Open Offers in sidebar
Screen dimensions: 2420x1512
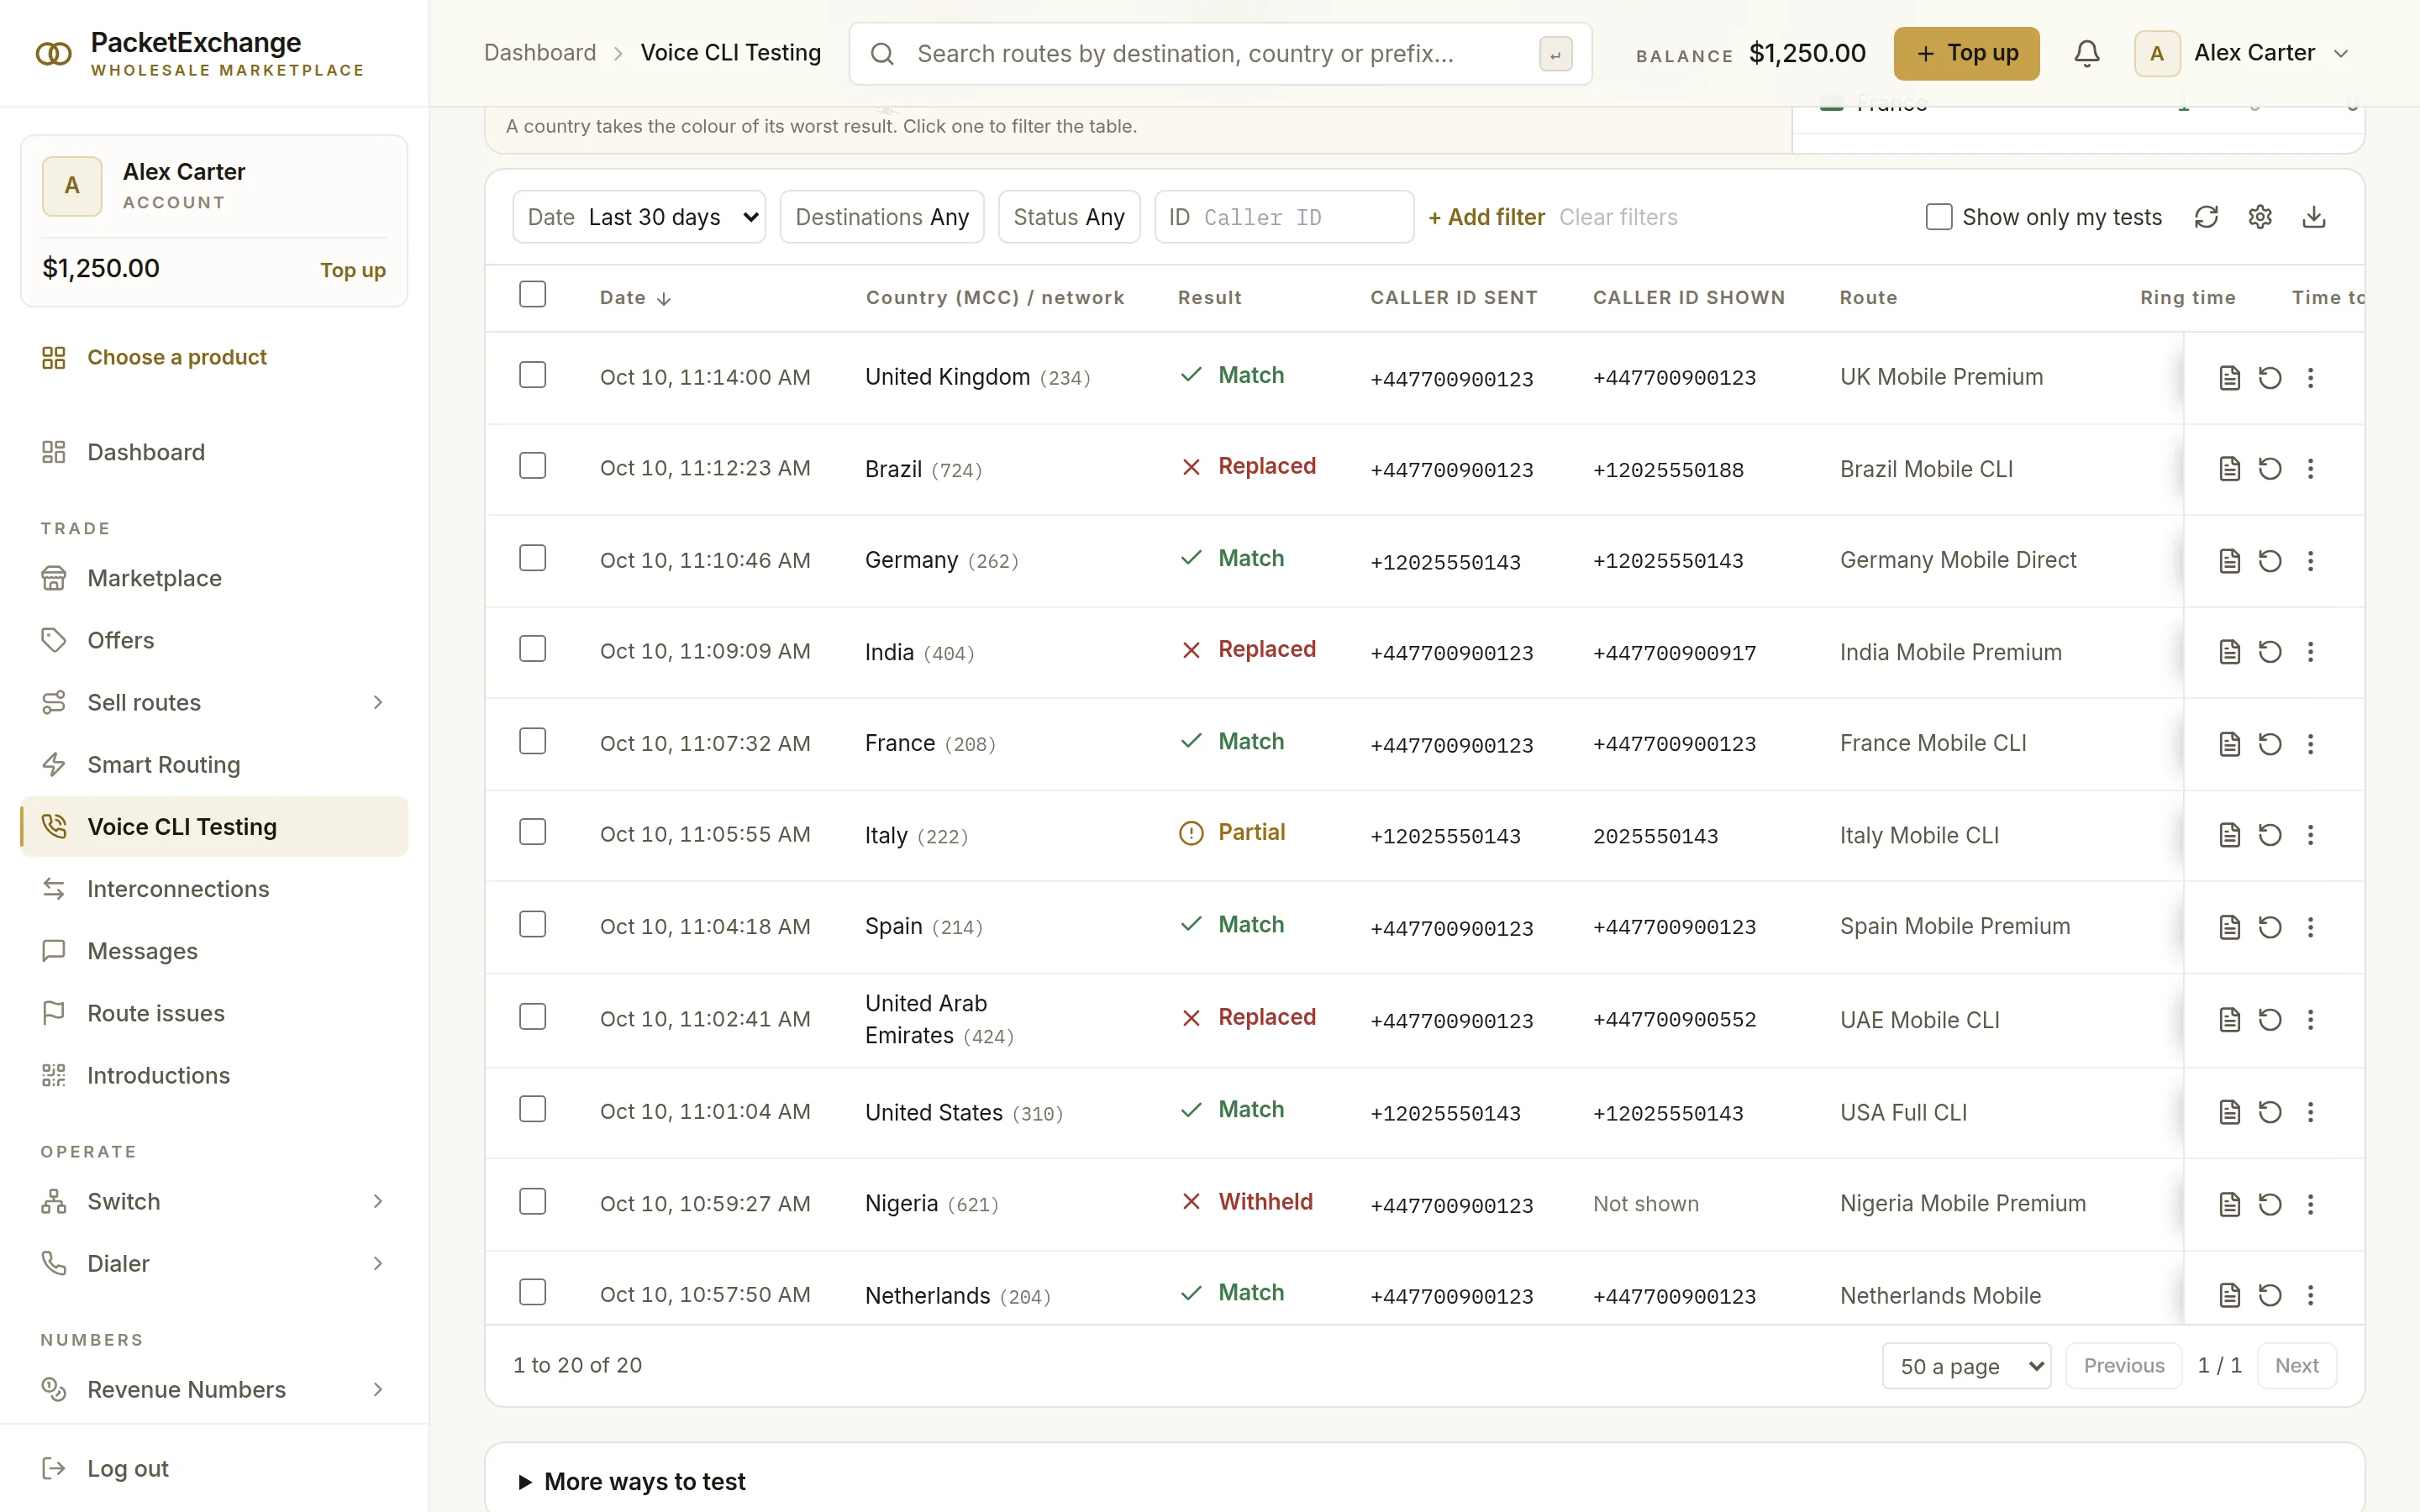tap(214, 640)
